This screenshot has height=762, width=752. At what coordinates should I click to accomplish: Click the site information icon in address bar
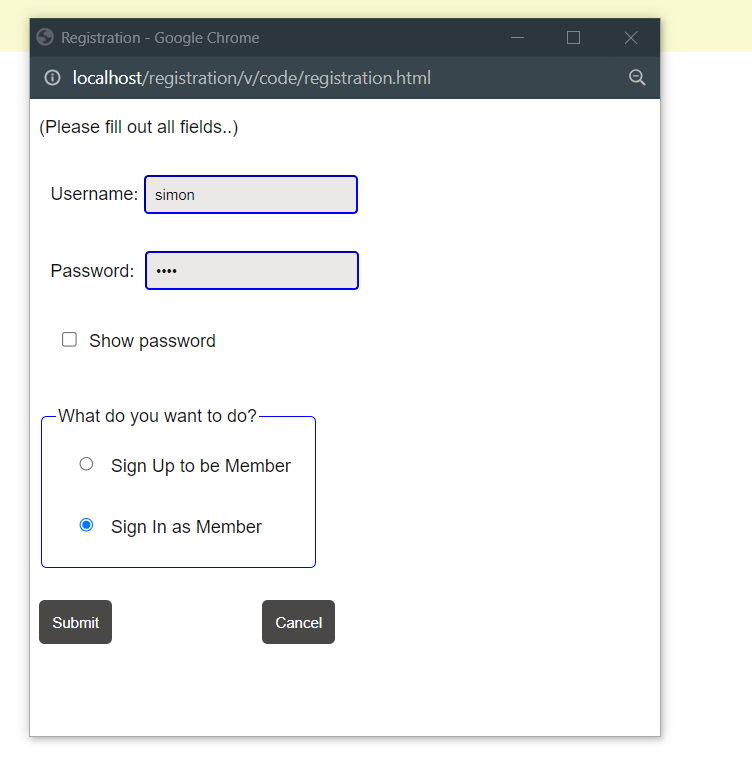52,78
